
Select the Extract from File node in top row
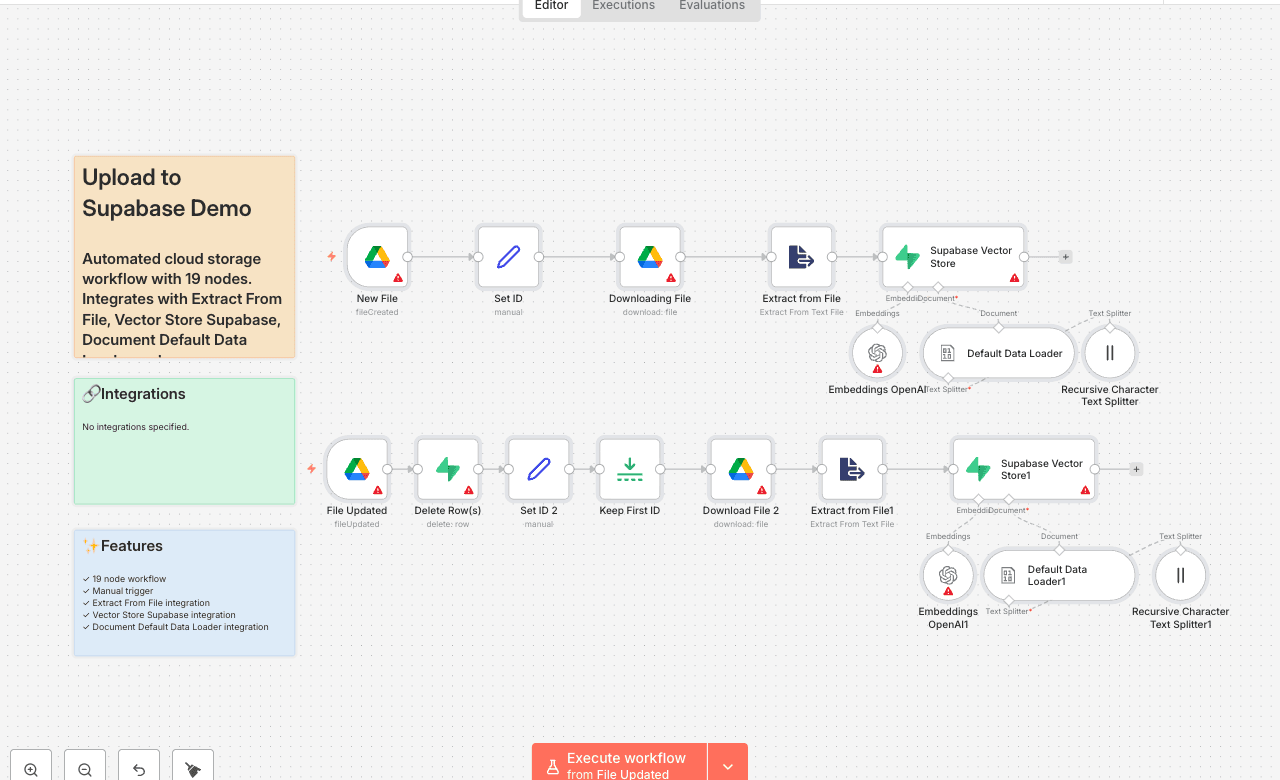[x=801, y=257]
